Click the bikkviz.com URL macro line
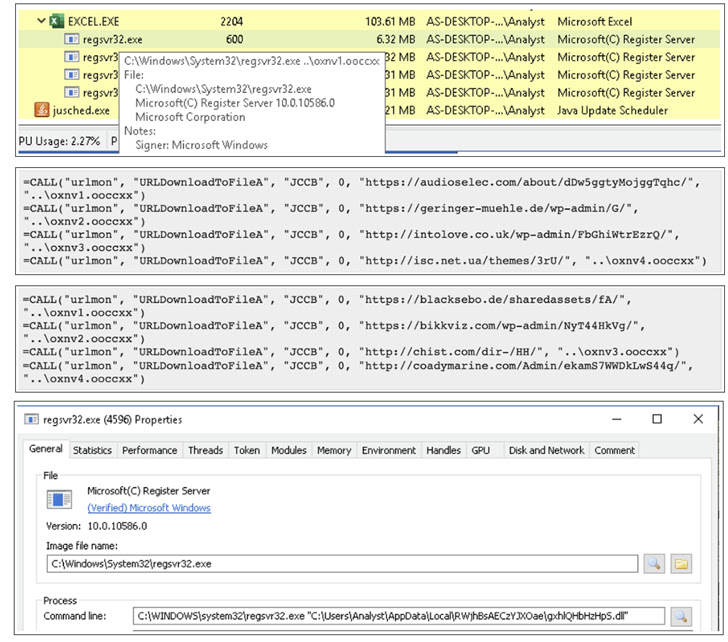Image resolution: width=728 pixels, height=642 pixels. [334, 332]
